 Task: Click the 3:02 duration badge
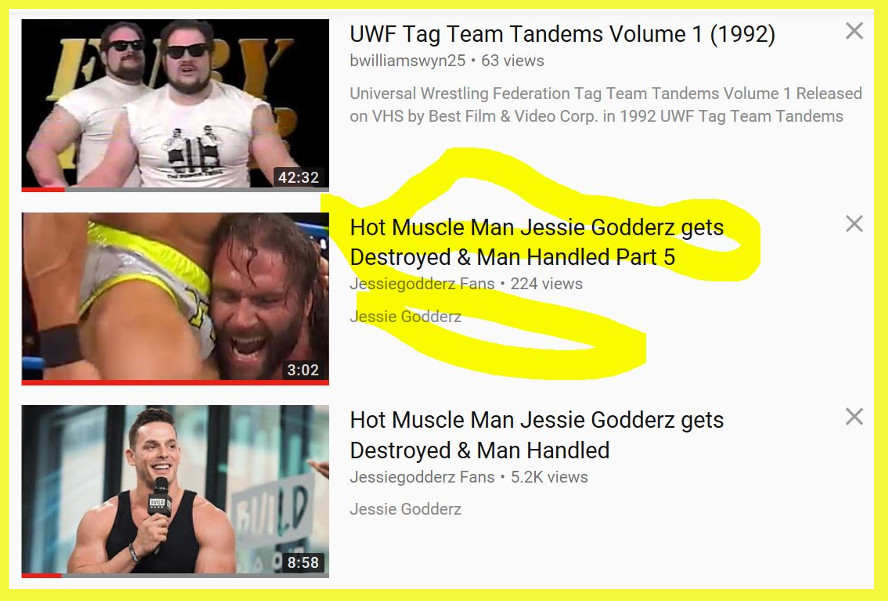point(303,370)
